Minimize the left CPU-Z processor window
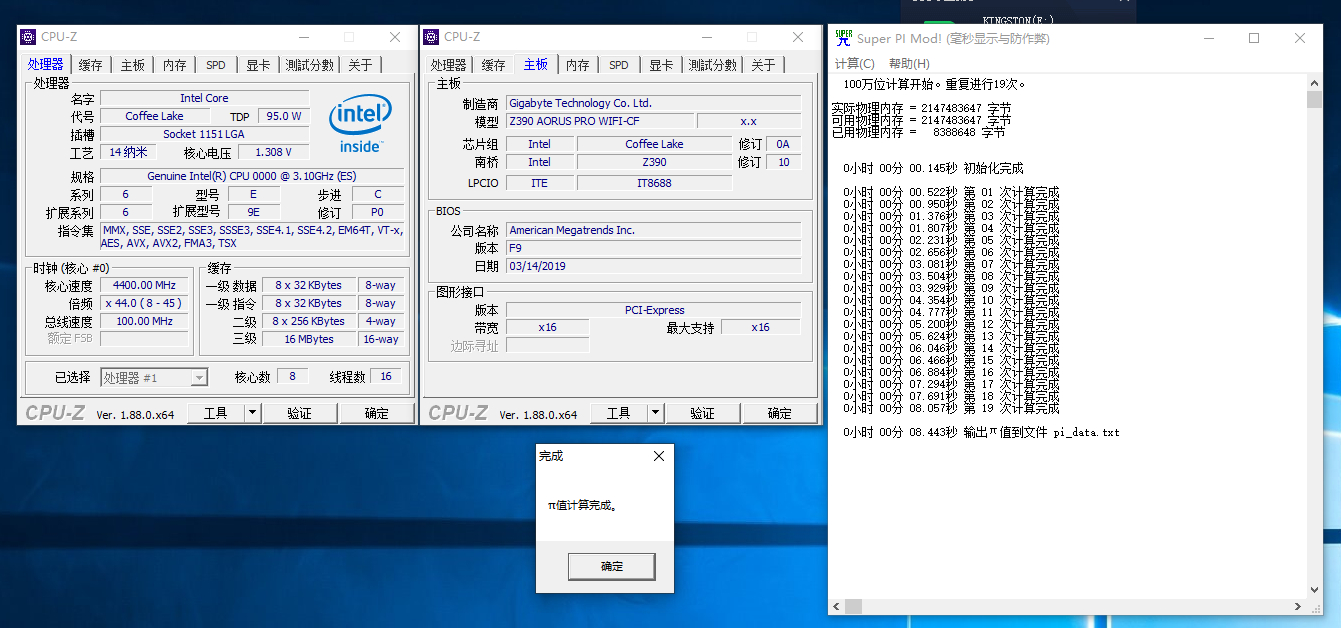 [303, 37]
